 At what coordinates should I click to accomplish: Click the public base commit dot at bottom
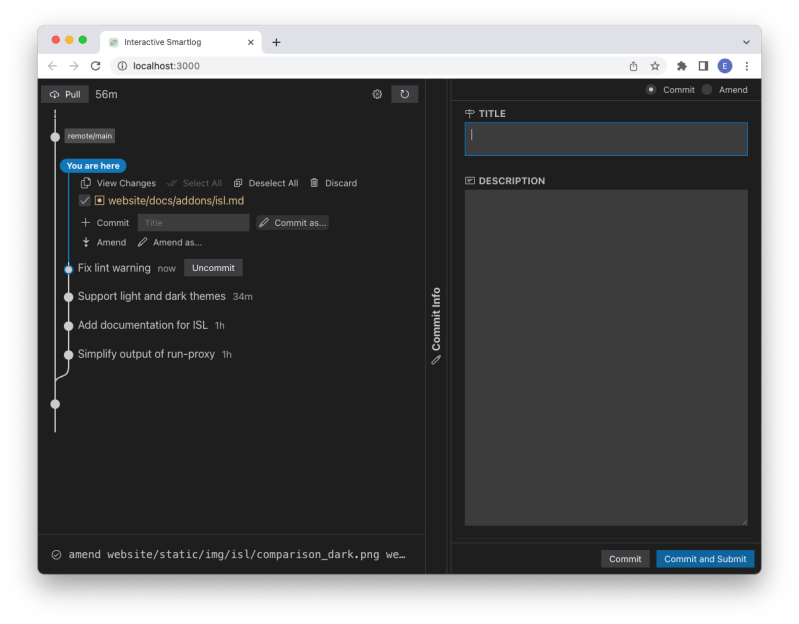[x=56, y=404]
